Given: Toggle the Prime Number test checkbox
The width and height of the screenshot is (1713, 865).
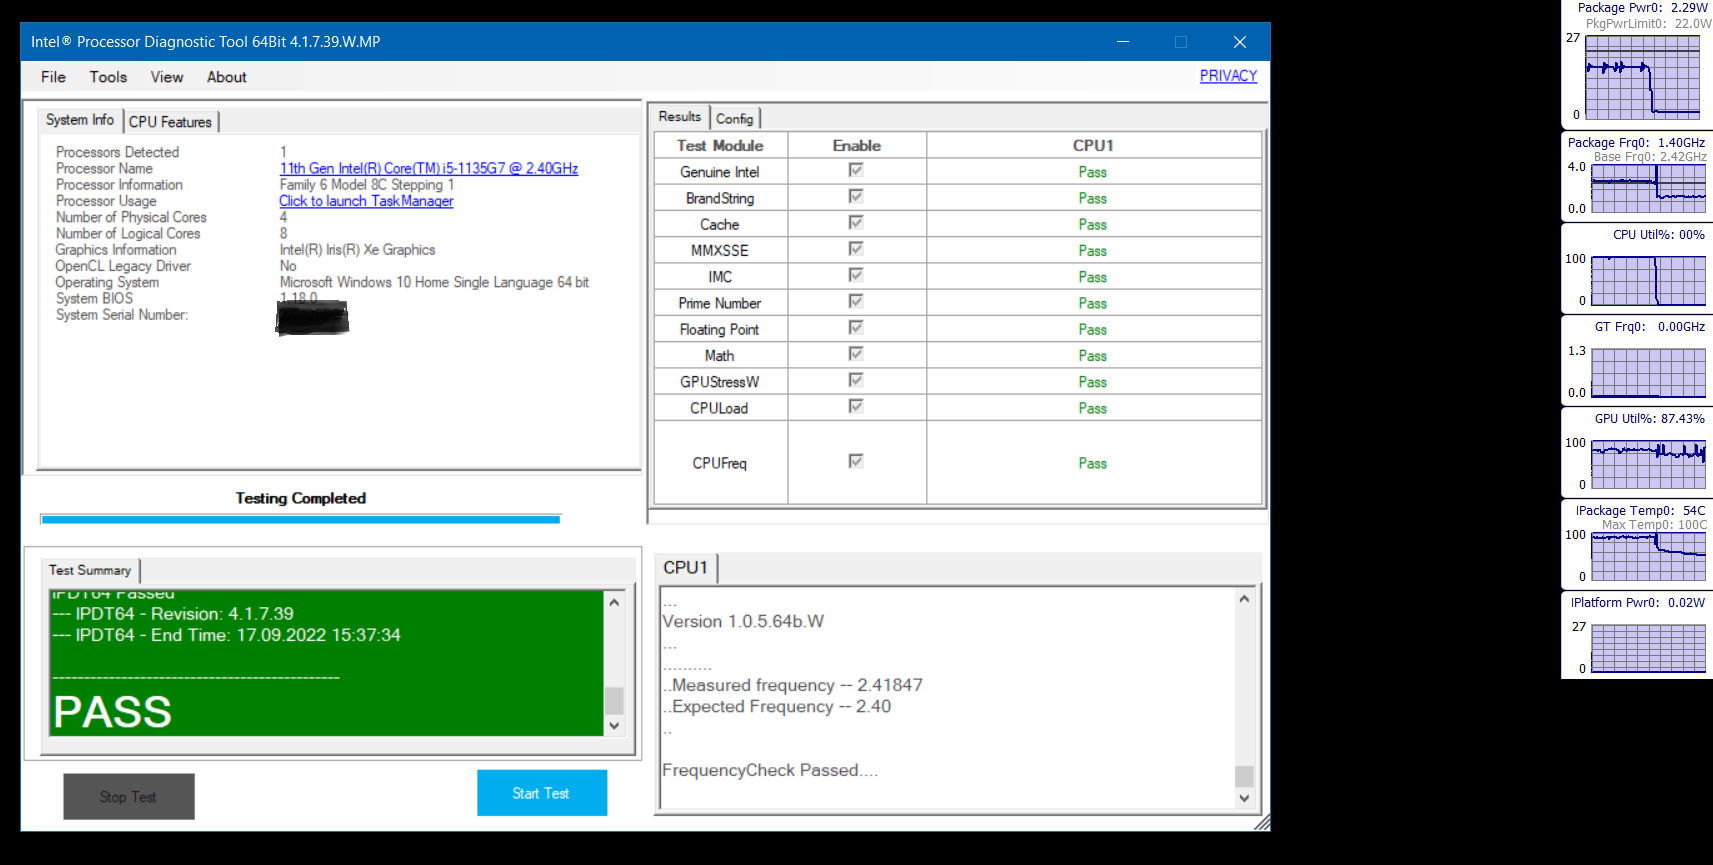Looking at the screenshot, I should click(856, 302).
